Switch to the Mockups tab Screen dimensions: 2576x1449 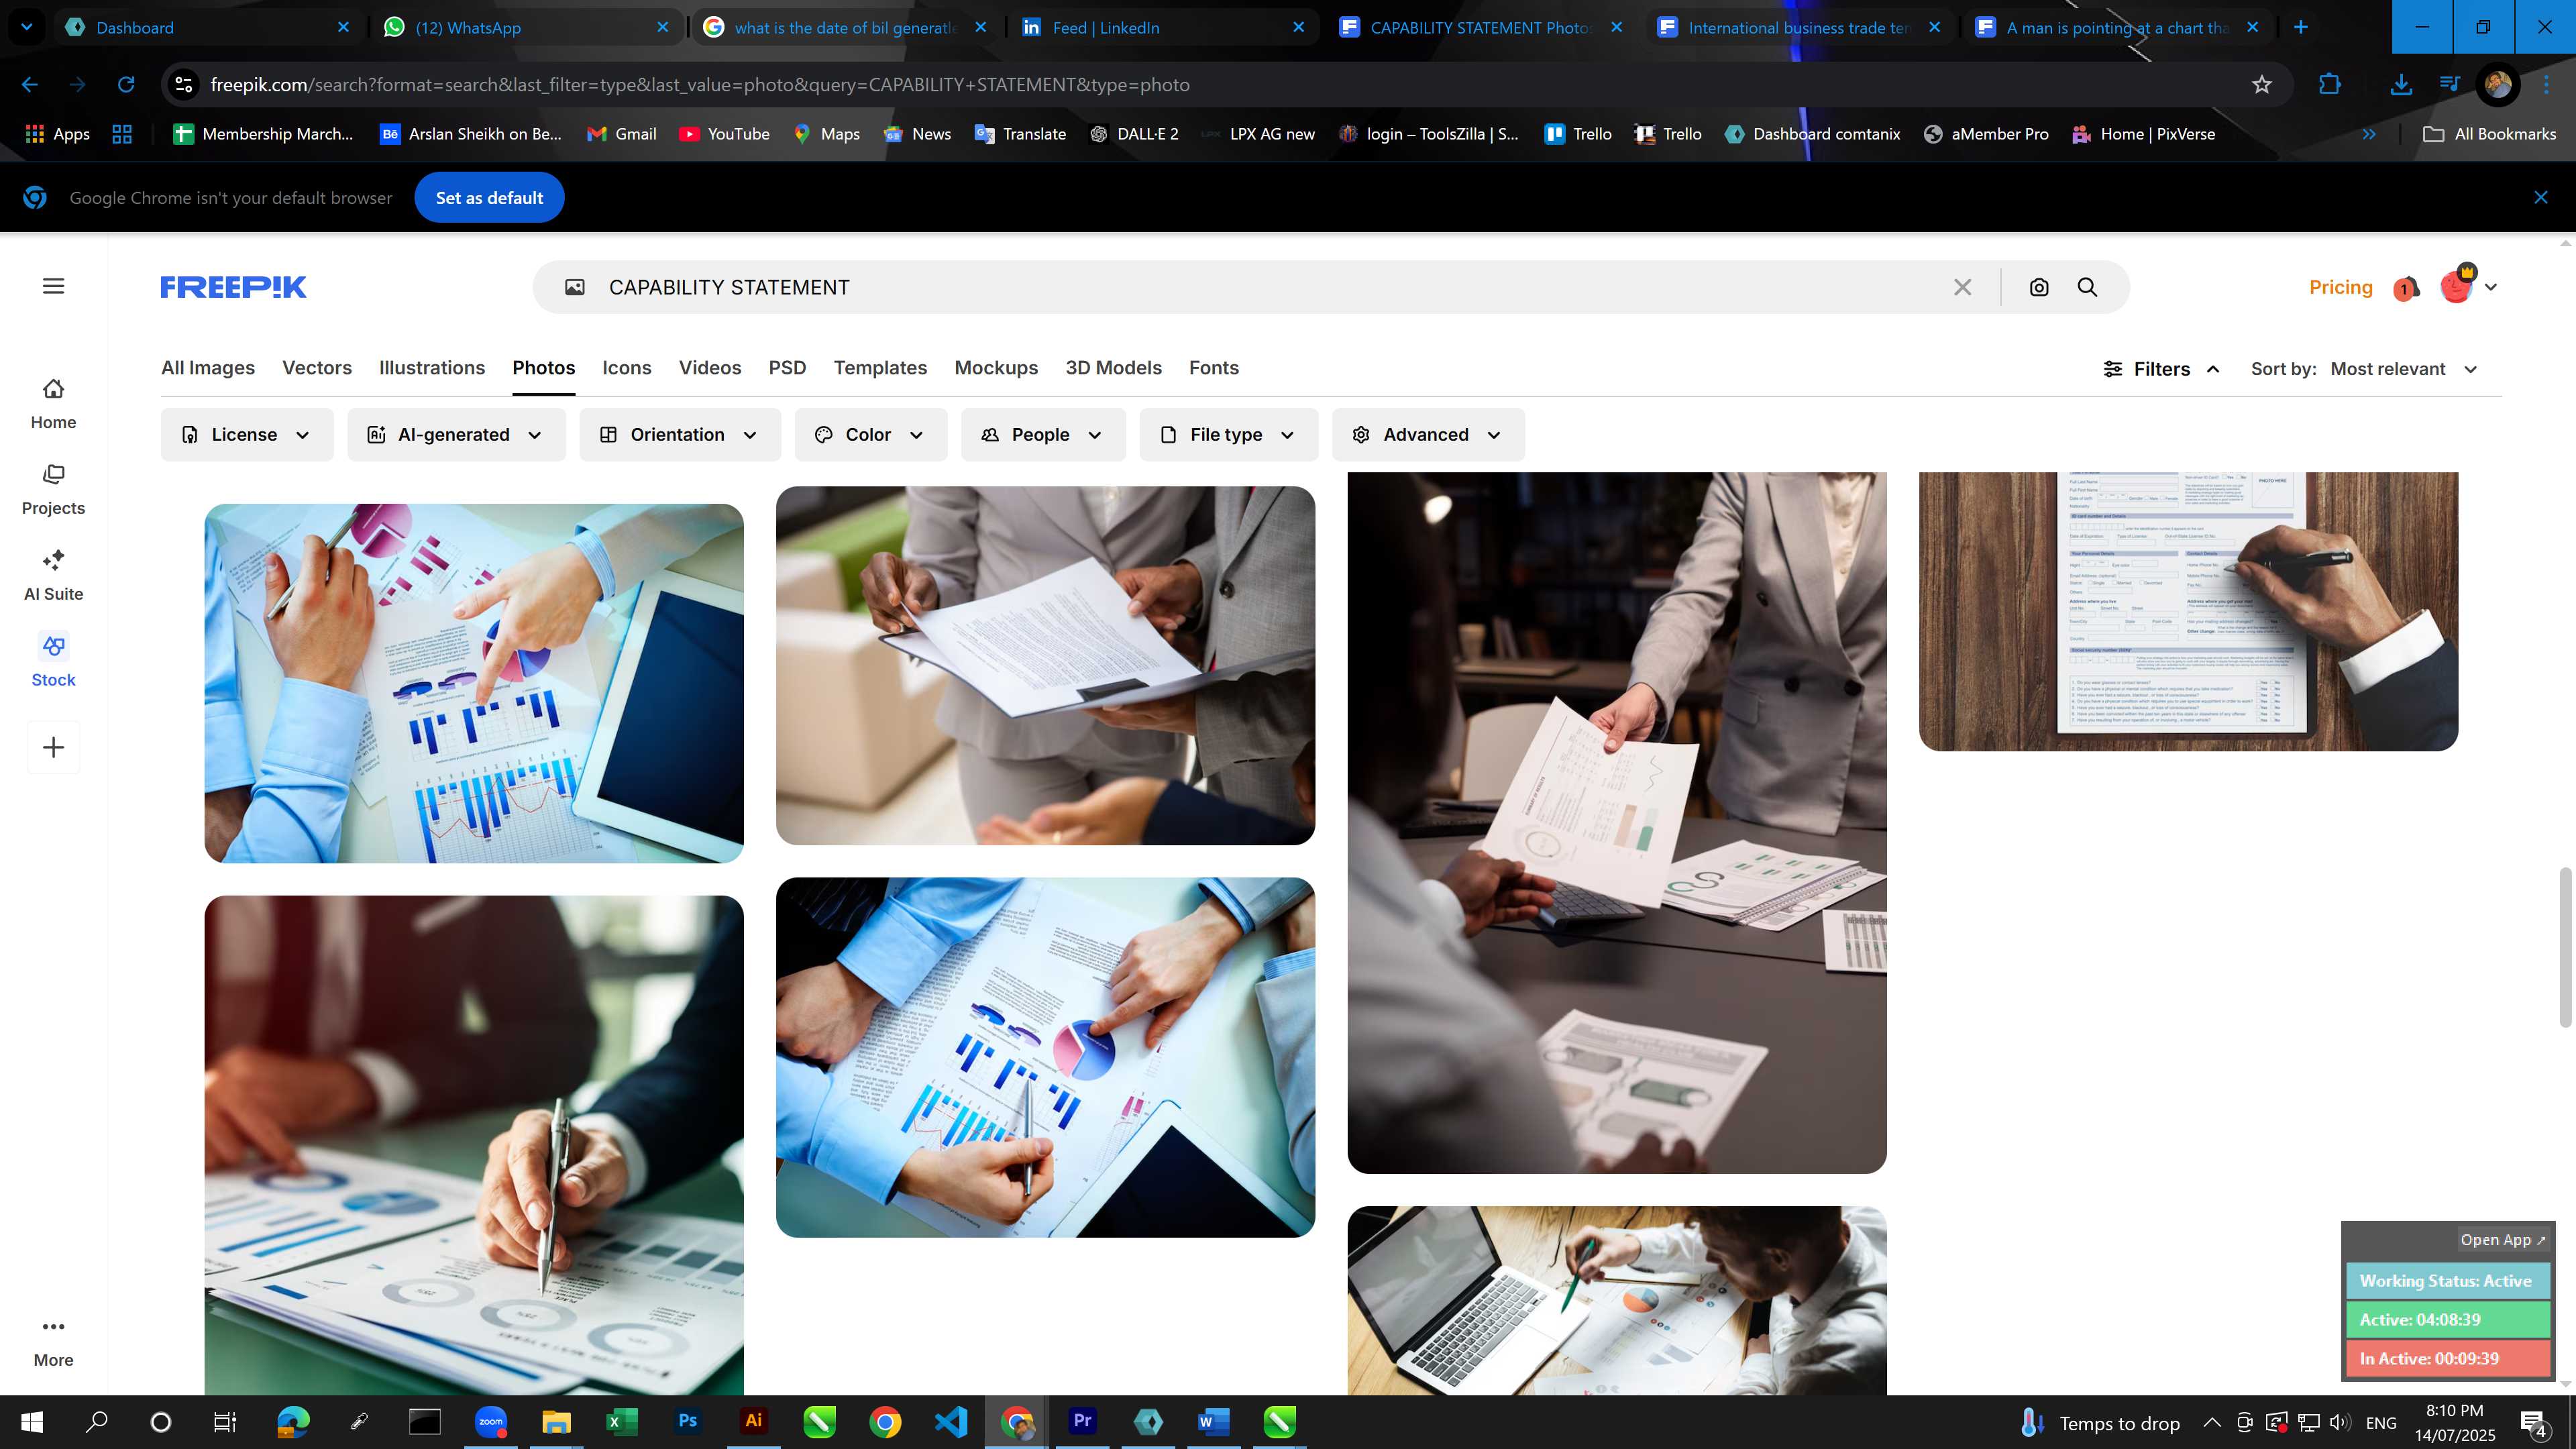pyautogui.click(x=996, y=367)
